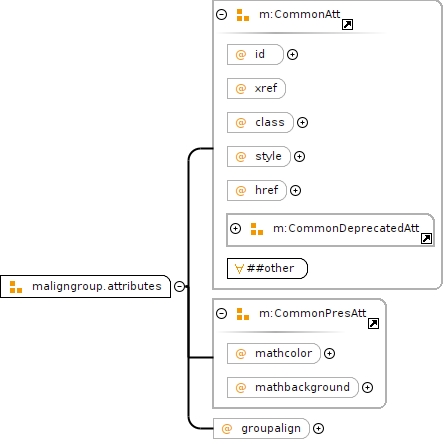
Task: Click the m:CommonPresAtt group icon
Action: coord(243,314)
